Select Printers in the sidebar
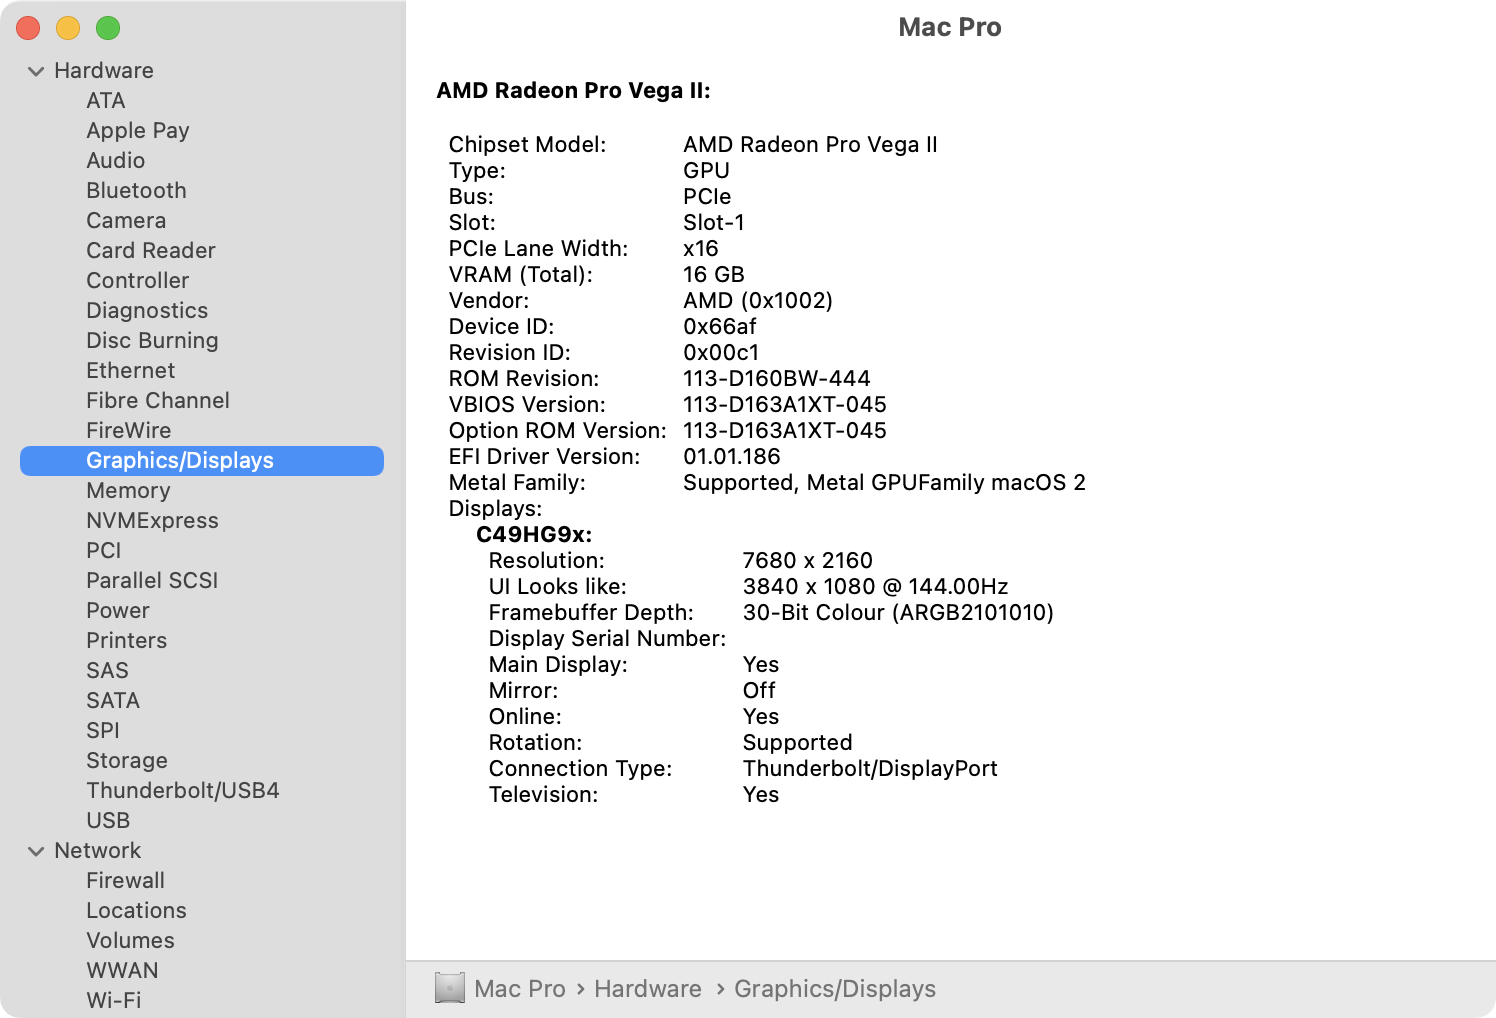The height and width of the screenshot is (1018, 1496). (127, 641)
